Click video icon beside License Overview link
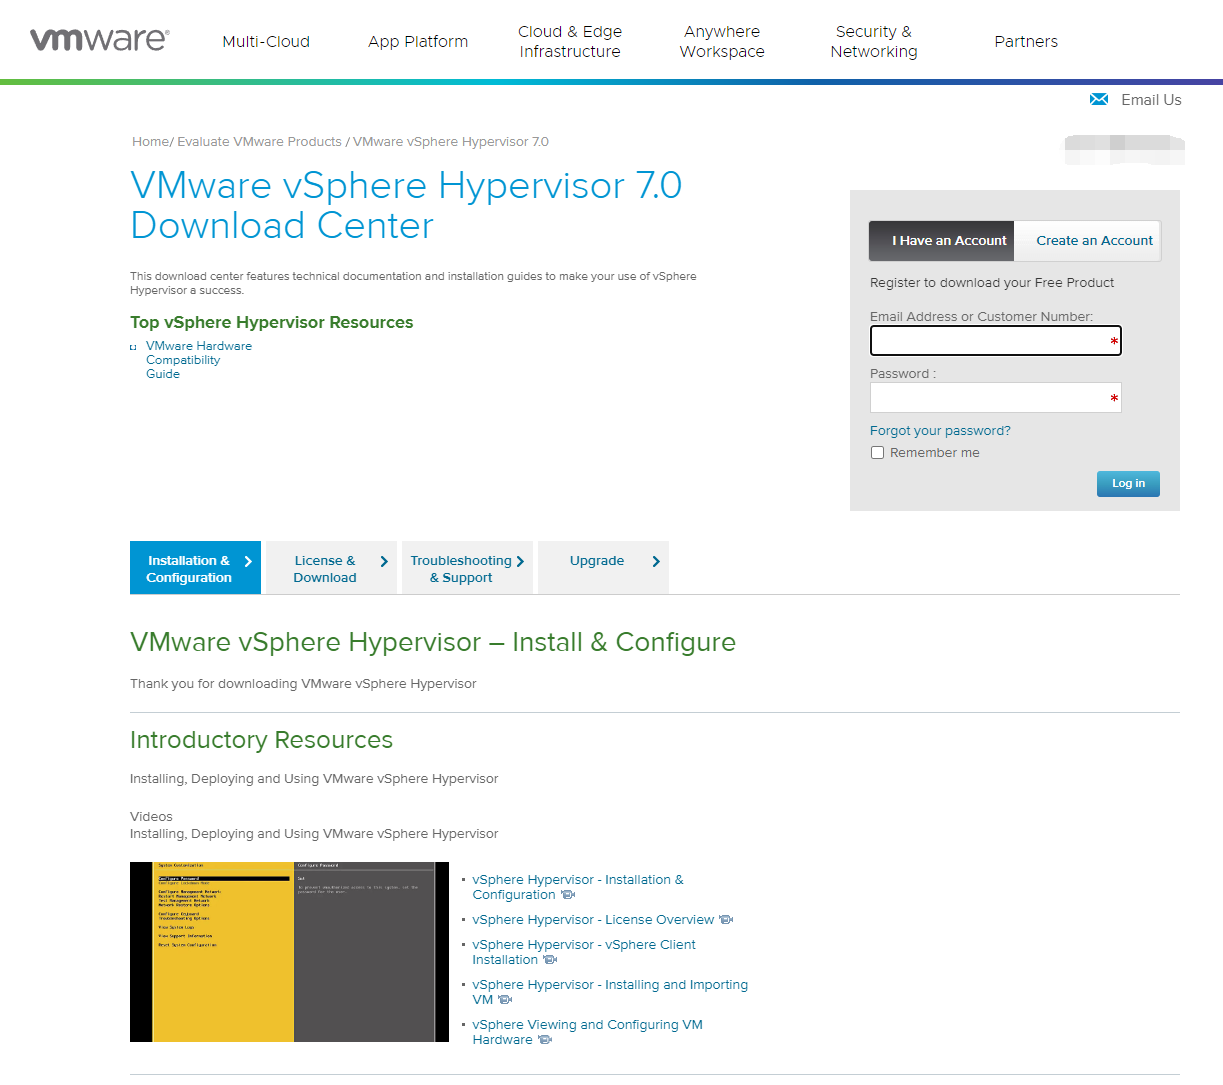Viewport: 1223px width, 1085px height. [x=726, y=920]
